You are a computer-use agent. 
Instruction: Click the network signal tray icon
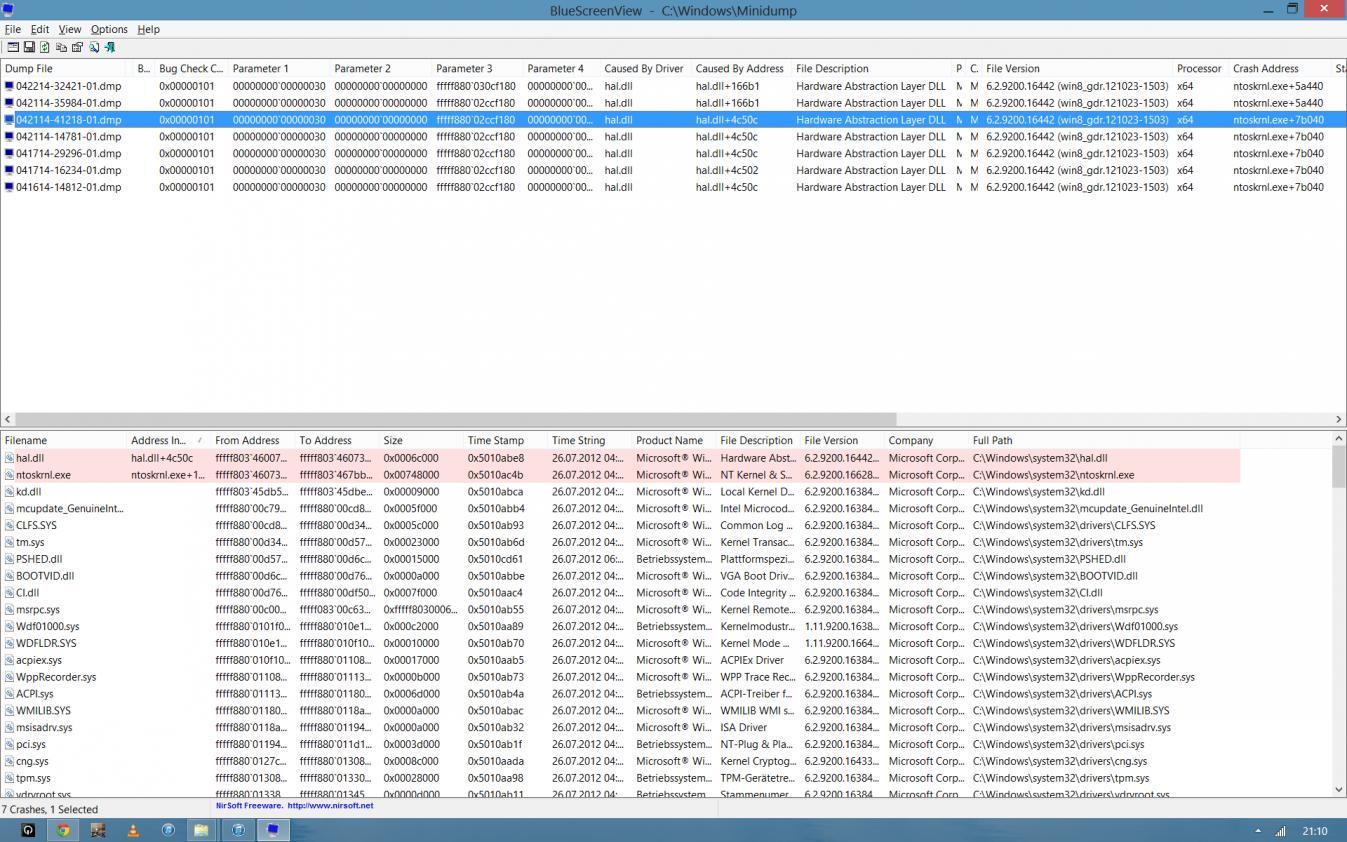pos(1281,831)
